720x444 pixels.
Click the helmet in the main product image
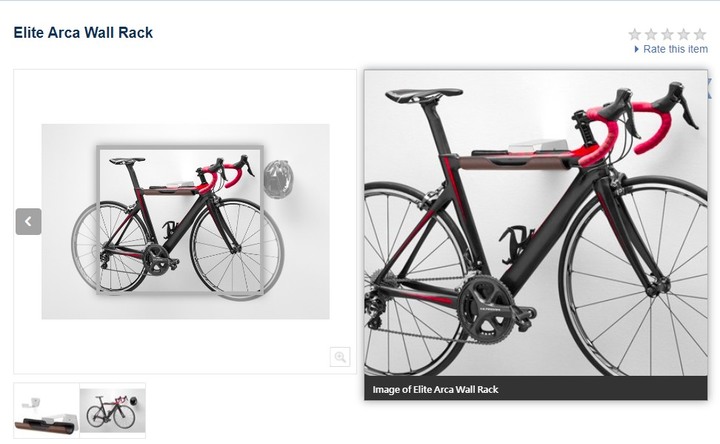tap(279, 180)
